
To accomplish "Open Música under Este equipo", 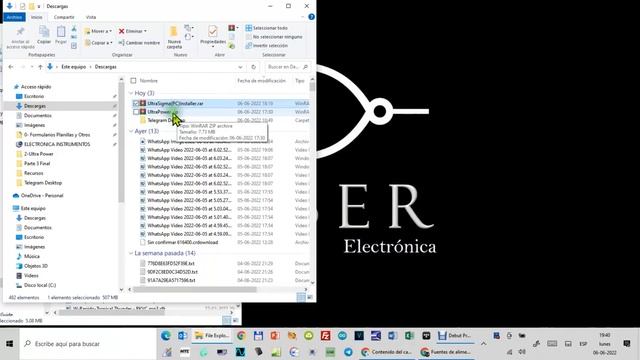I will coord(31,256).
